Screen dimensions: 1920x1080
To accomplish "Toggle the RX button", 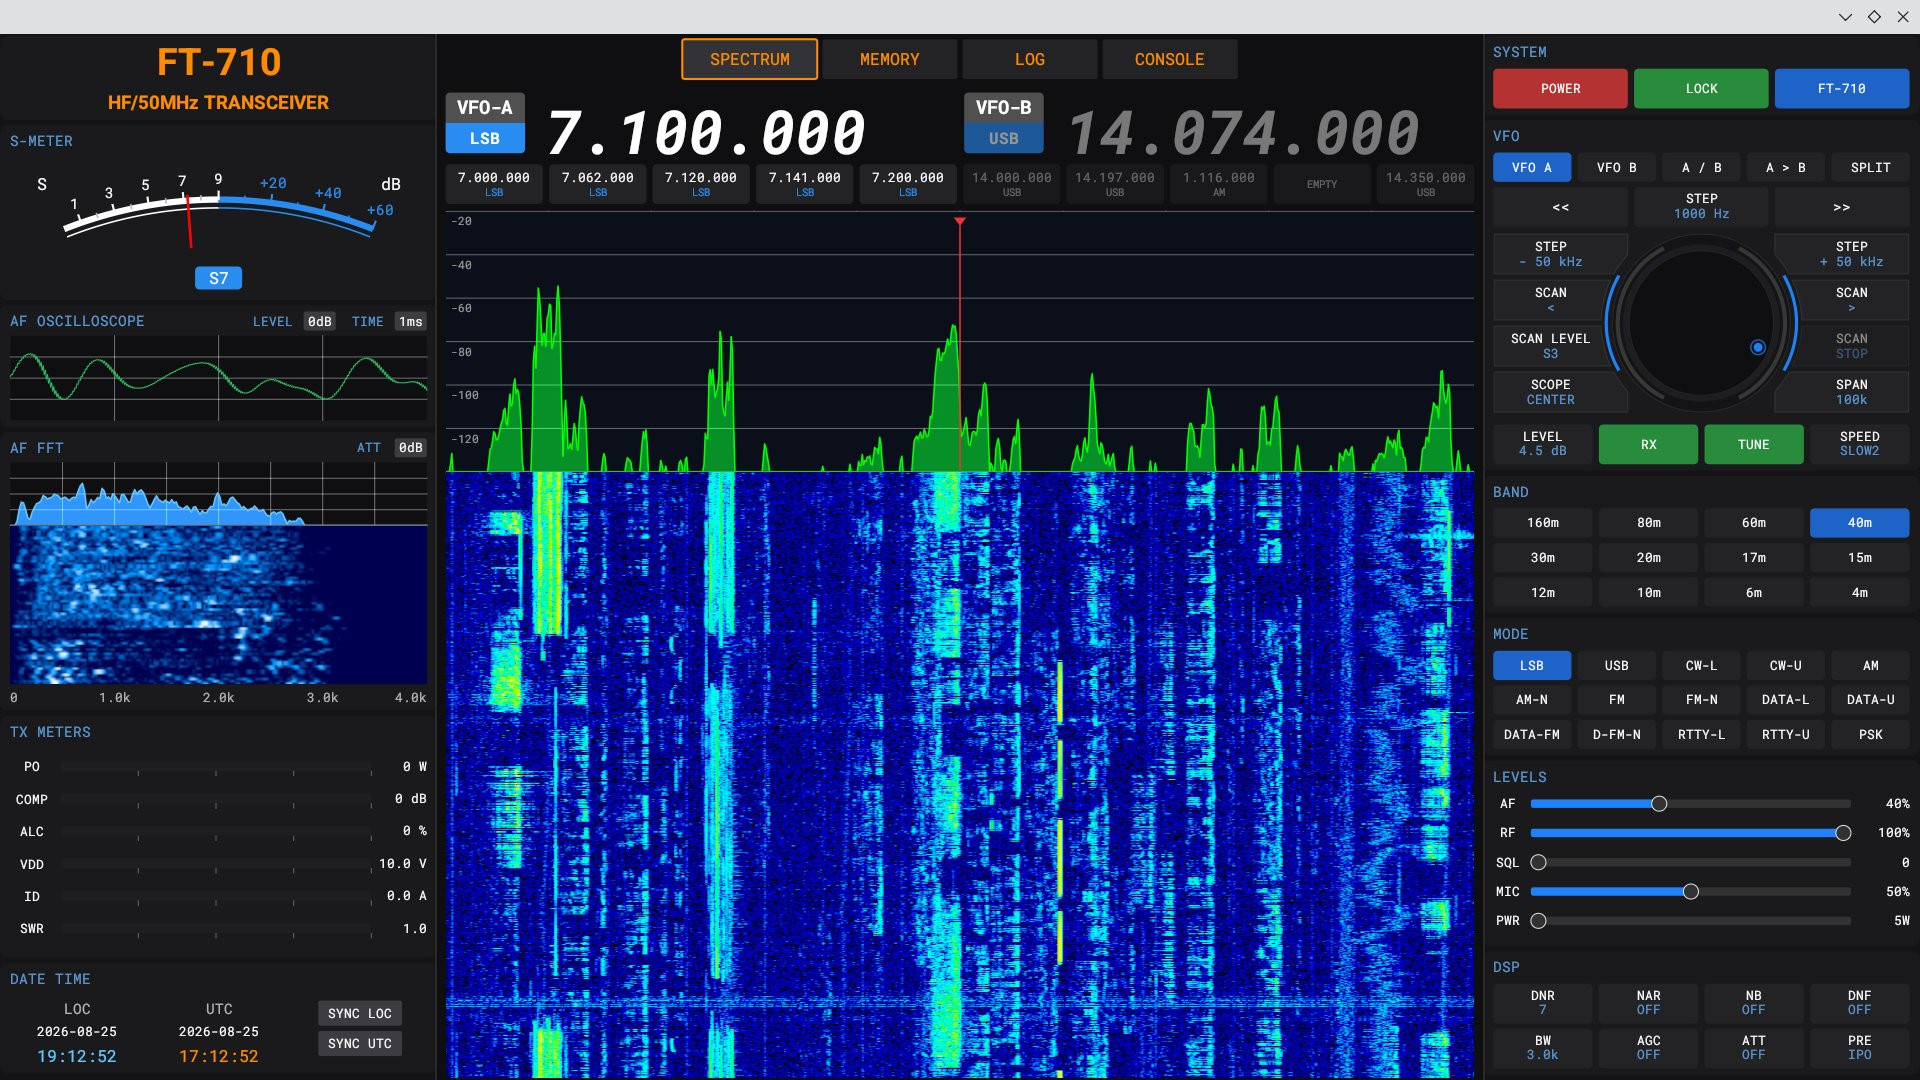I will click(x=1648, y=444).
